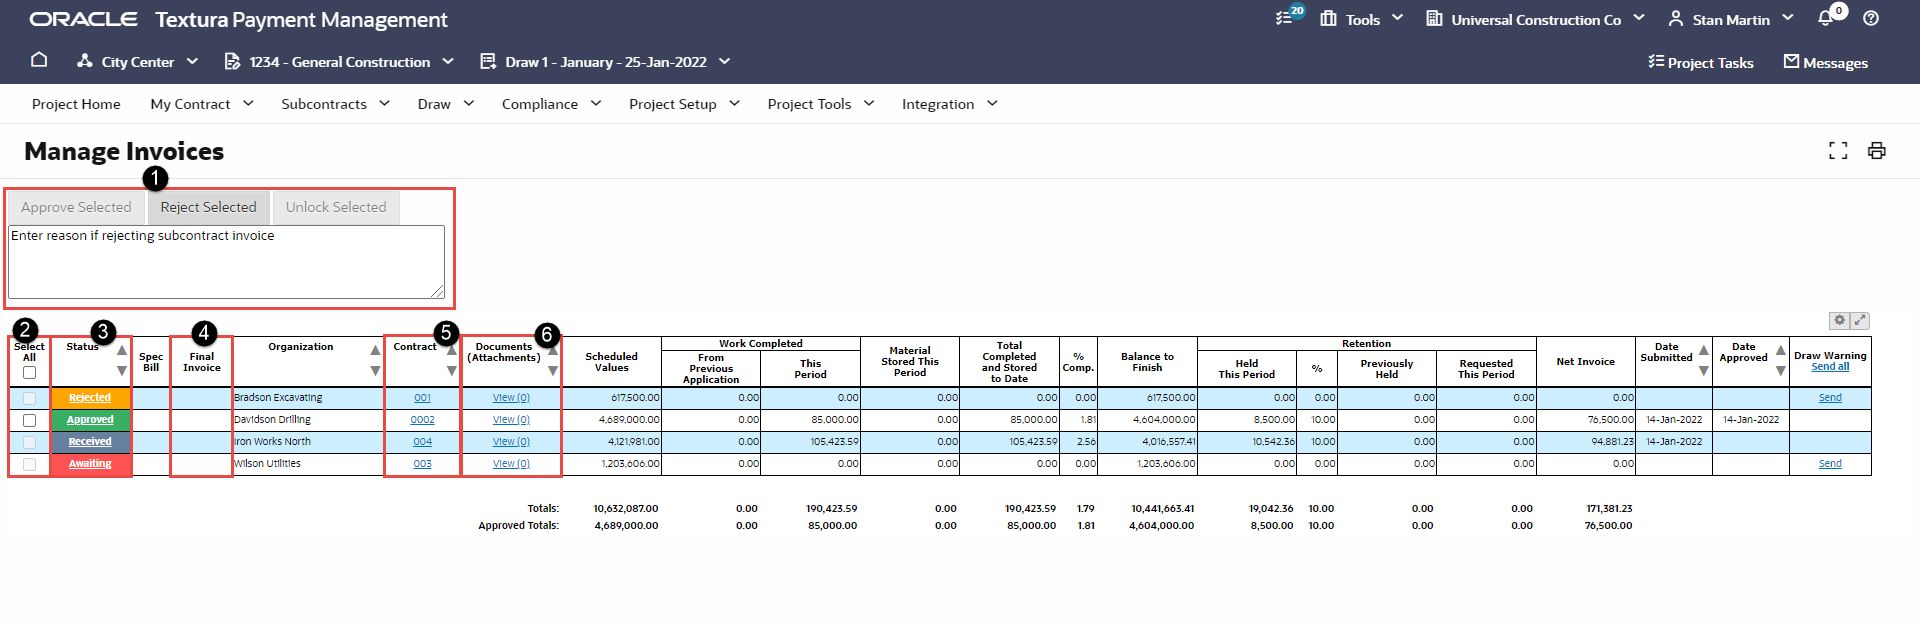Open the Received status link
The width and height of the screenshot is (1920, 627).
coord(90,442)
